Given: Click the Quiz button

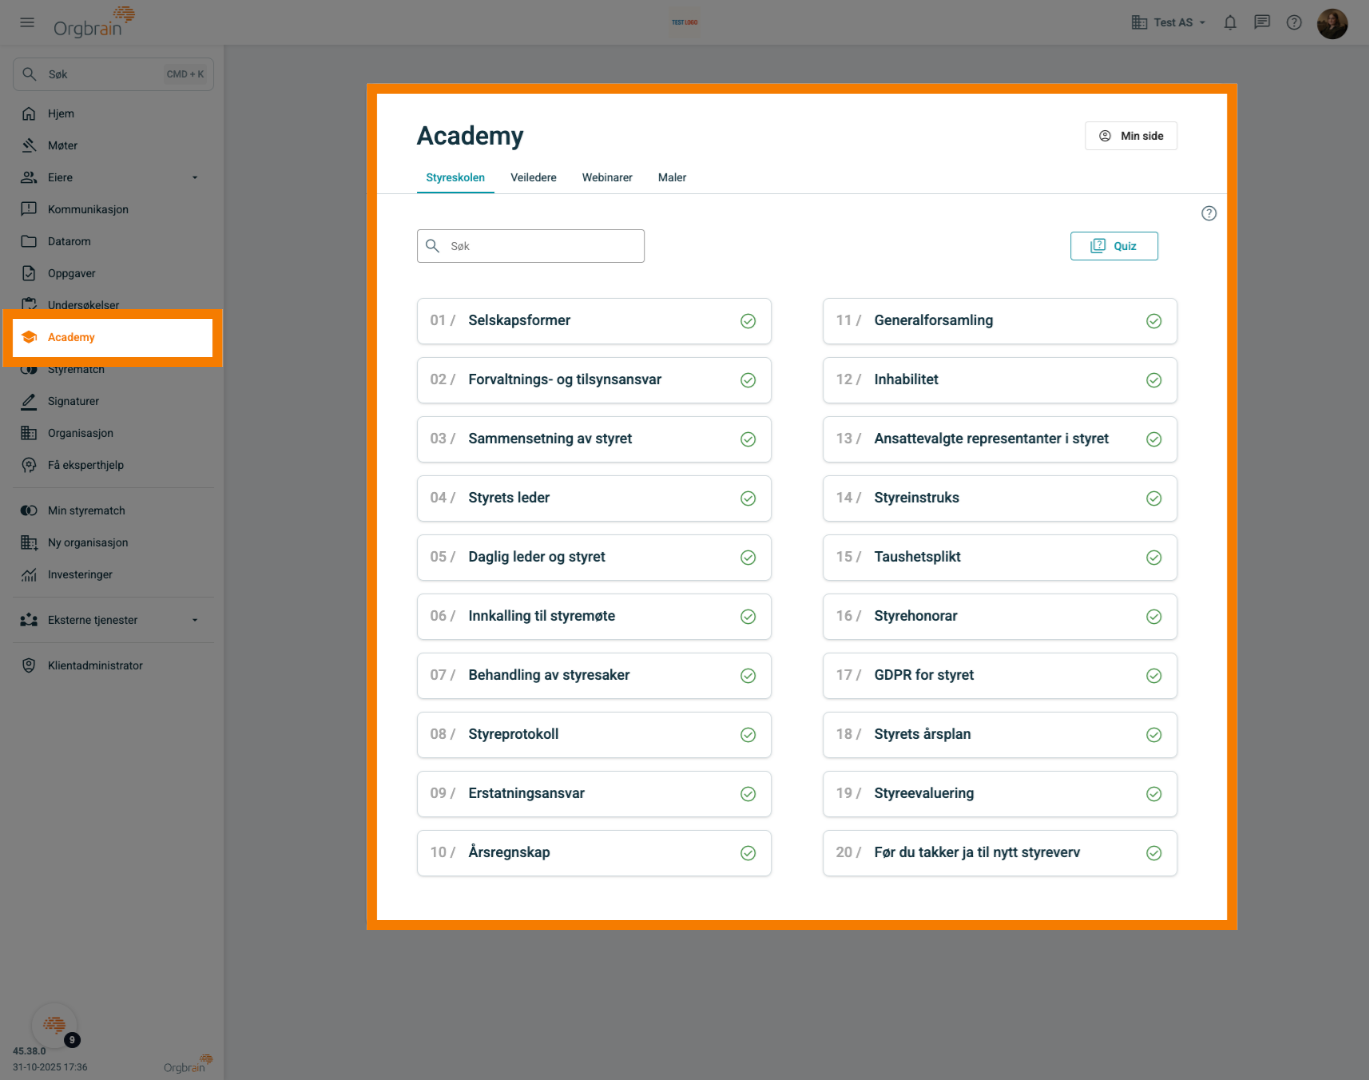Looking at the screenshot, I should pyautogui.click(x=1113, y=246).
